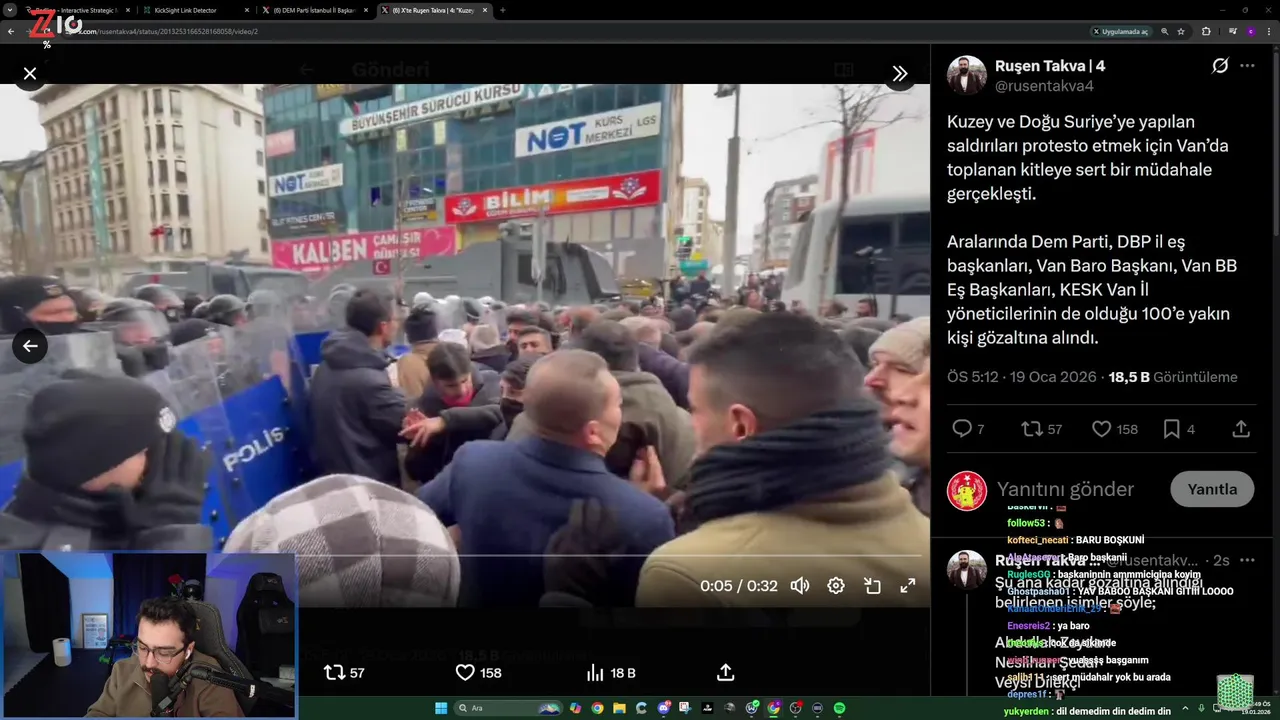Go back with browser back arrow
The height and width of the screenshot is (720, 1280).
(11, 31)
